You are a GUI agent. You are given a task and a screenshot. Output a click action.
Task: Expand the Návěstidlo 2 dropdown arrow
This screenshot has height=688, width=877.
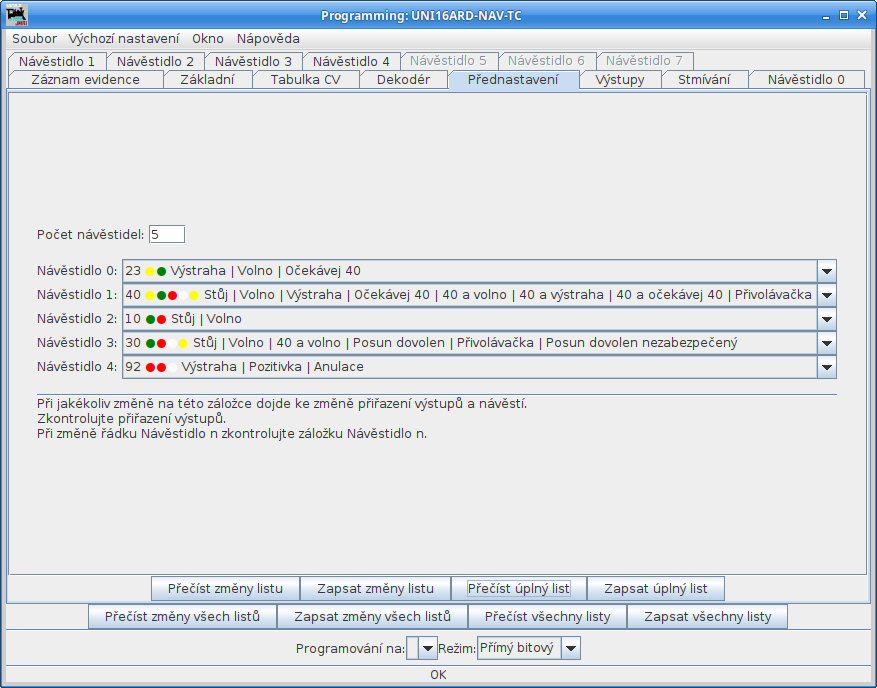click(826, 319)
